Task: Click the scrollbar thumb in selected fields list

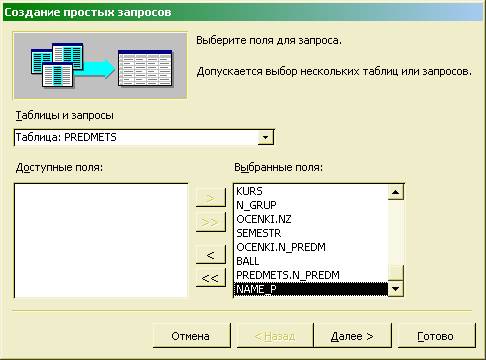Action: coord(396,273)
